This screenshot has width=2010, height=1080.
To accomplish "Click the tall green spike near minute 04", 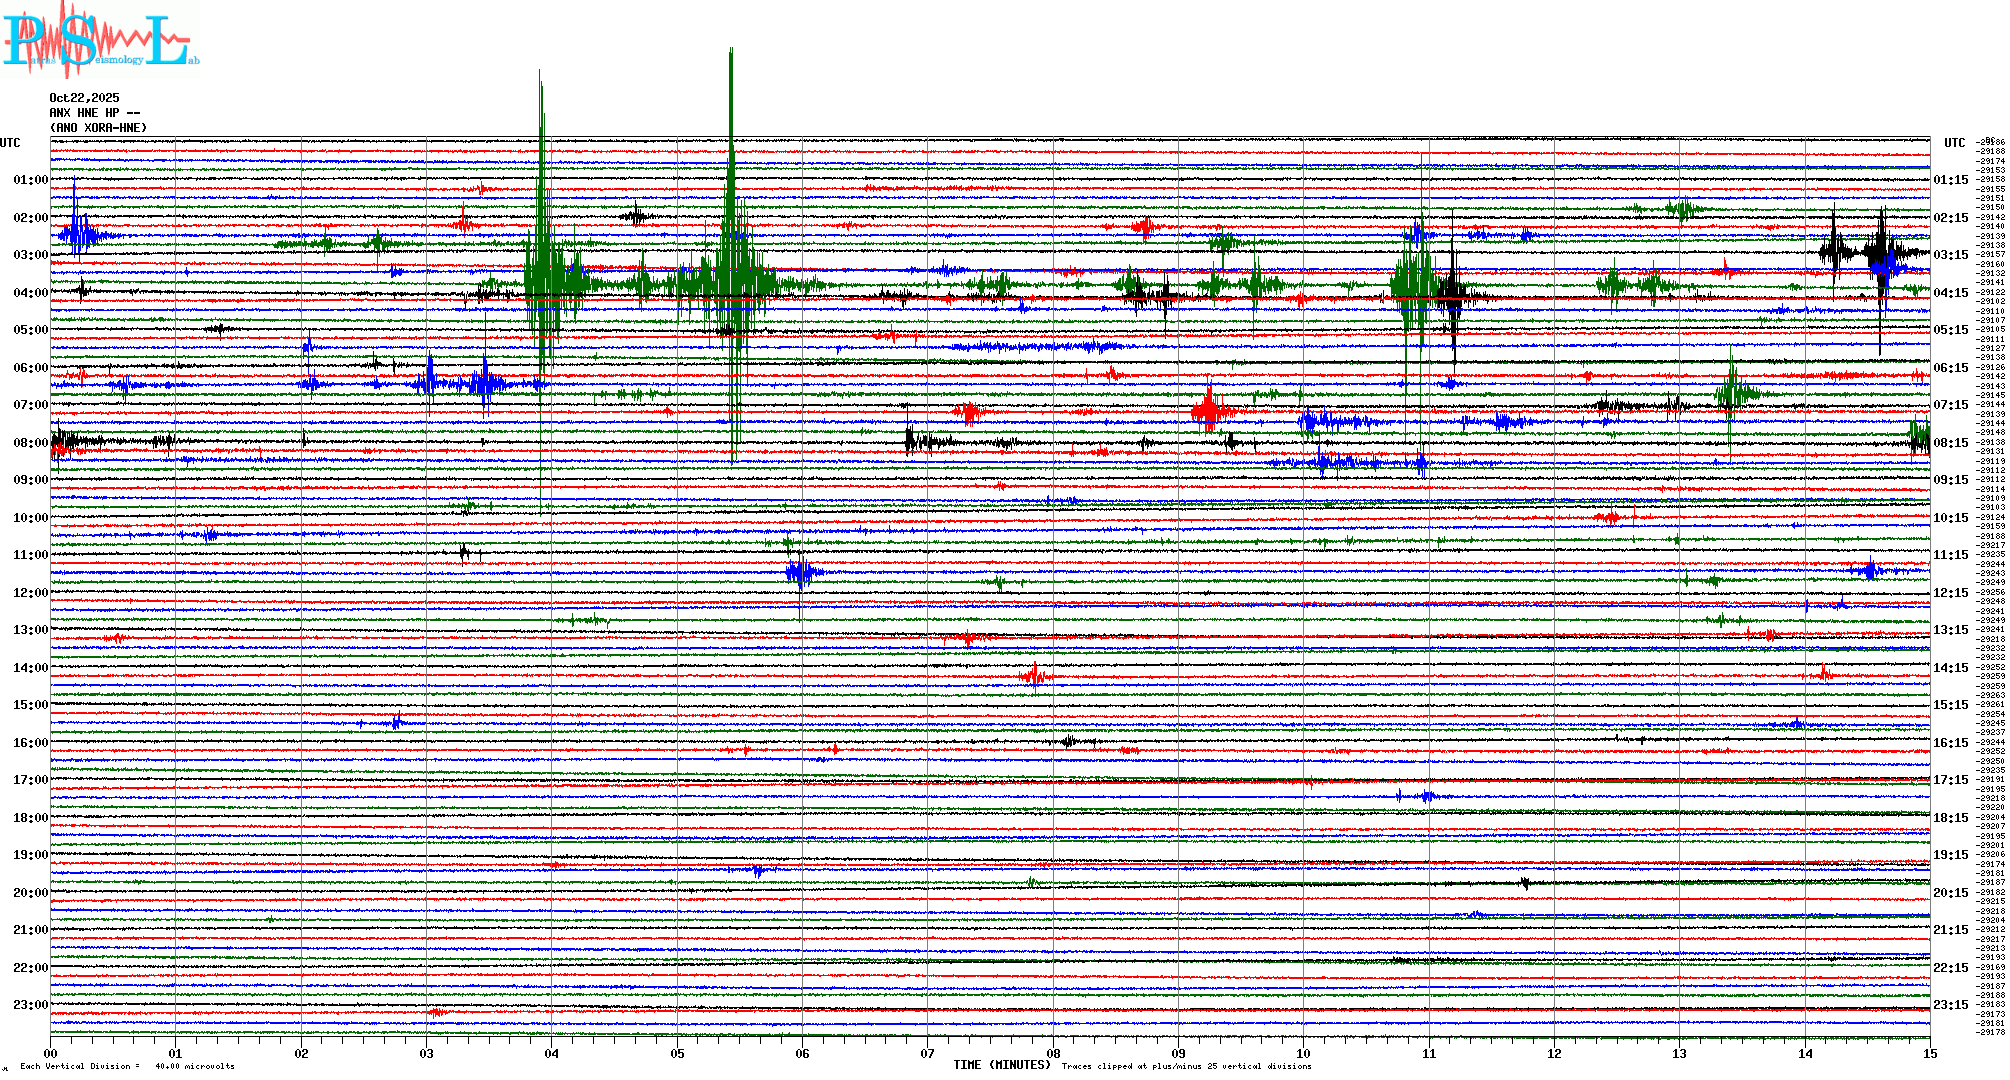I will [x=541, y=200].
